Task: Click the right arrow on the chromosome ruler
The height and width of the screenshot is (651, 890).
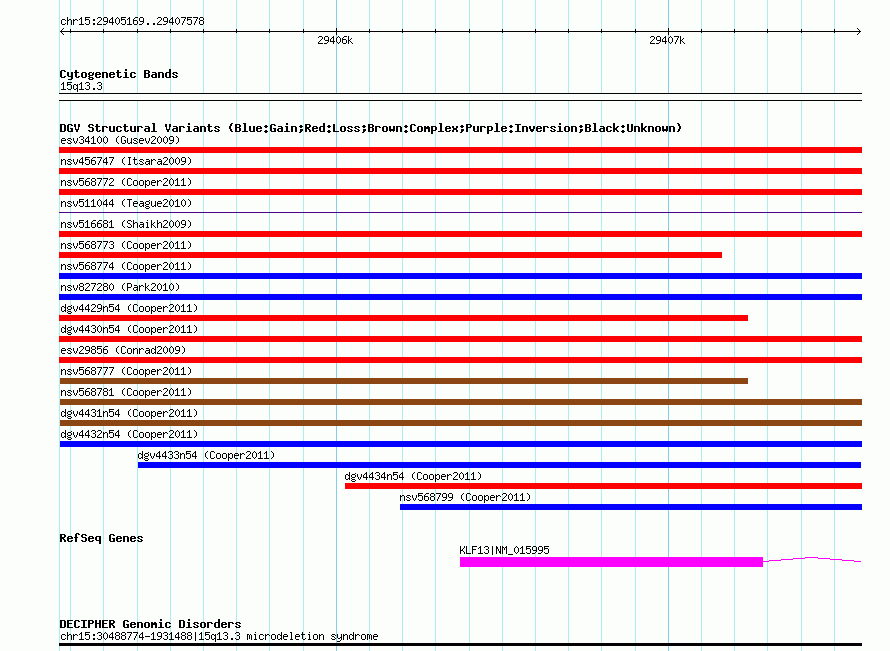Action: pos(858,32)
